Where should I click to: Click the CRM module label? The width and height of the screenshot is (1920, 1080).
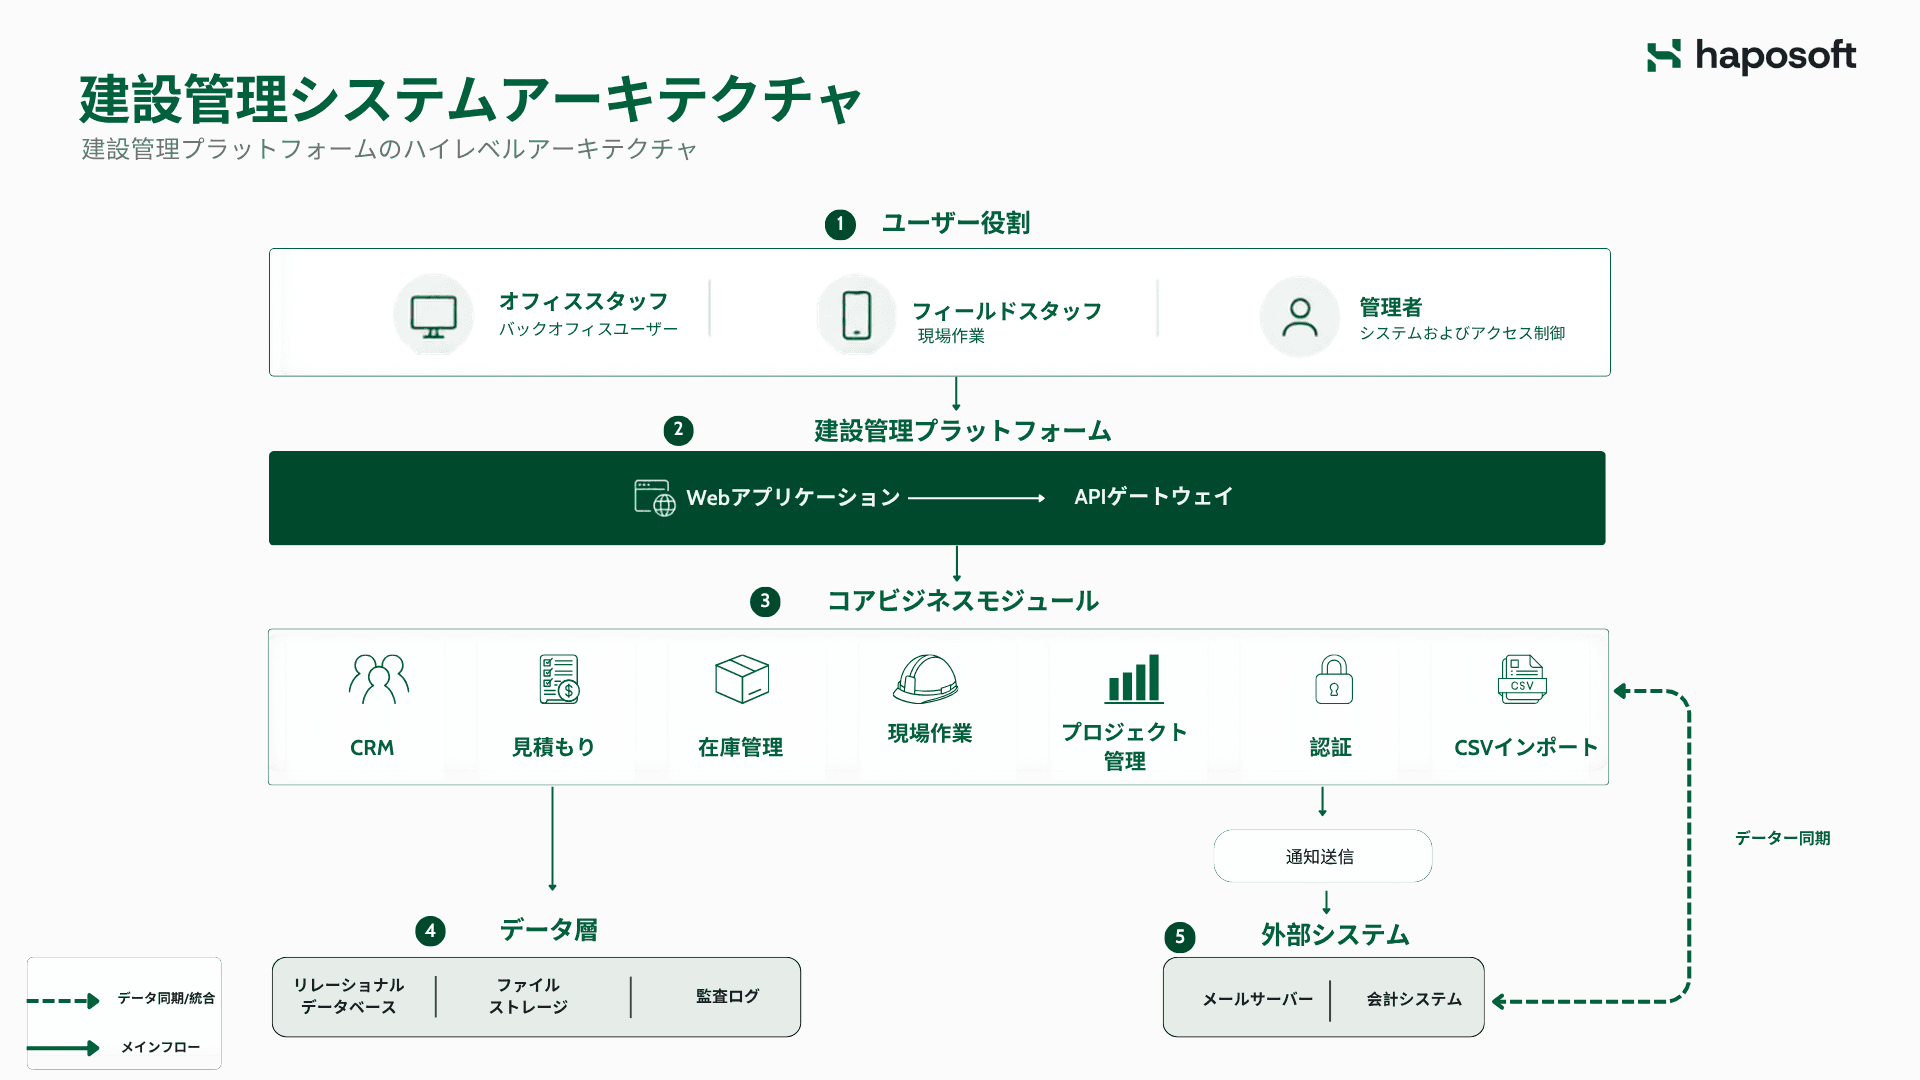click(372, 748)
